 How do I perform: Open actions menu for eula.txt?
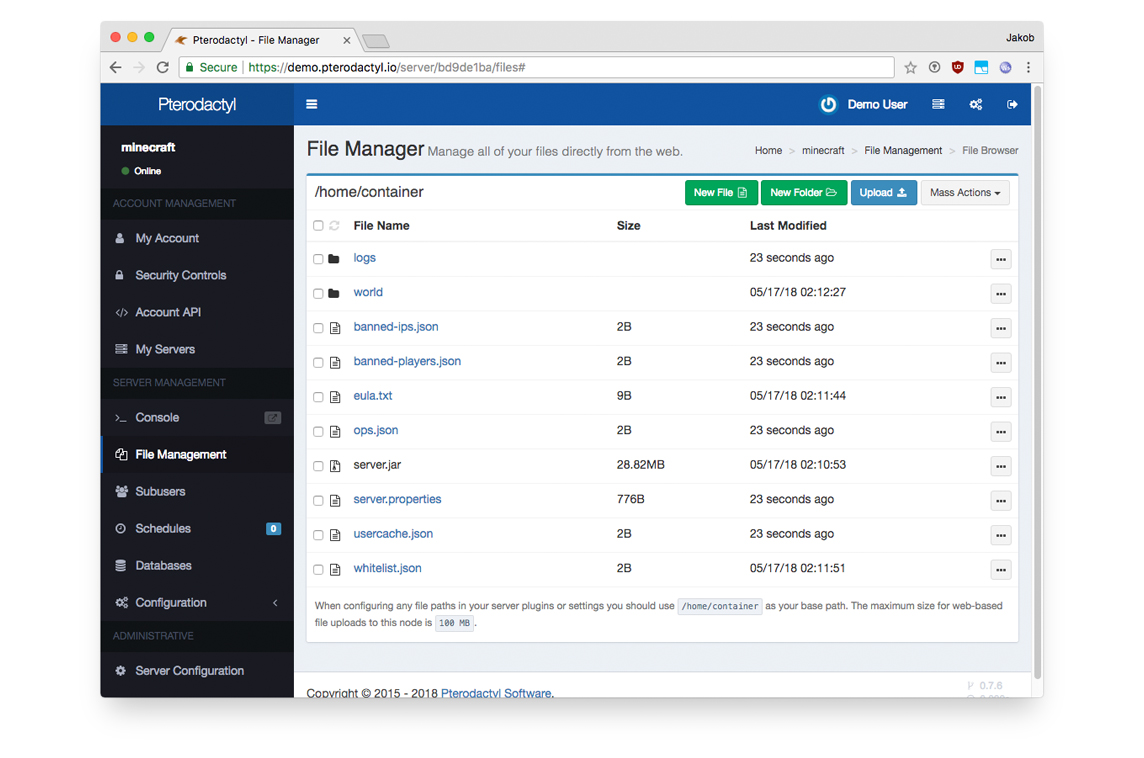pyautogui.click(x=1000, y=397)
